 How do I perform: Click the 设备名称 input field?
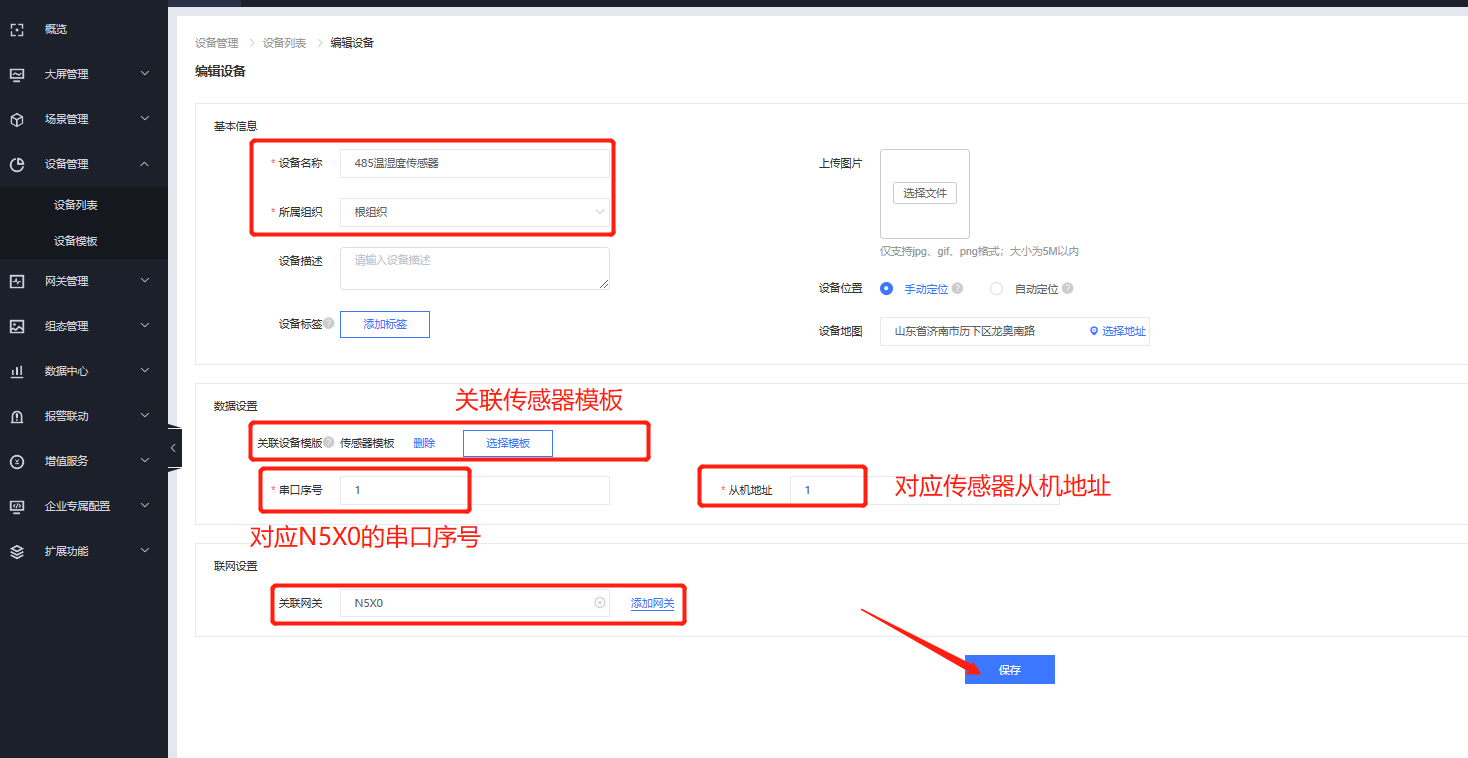pyautogui.click(x=474, y=163)
